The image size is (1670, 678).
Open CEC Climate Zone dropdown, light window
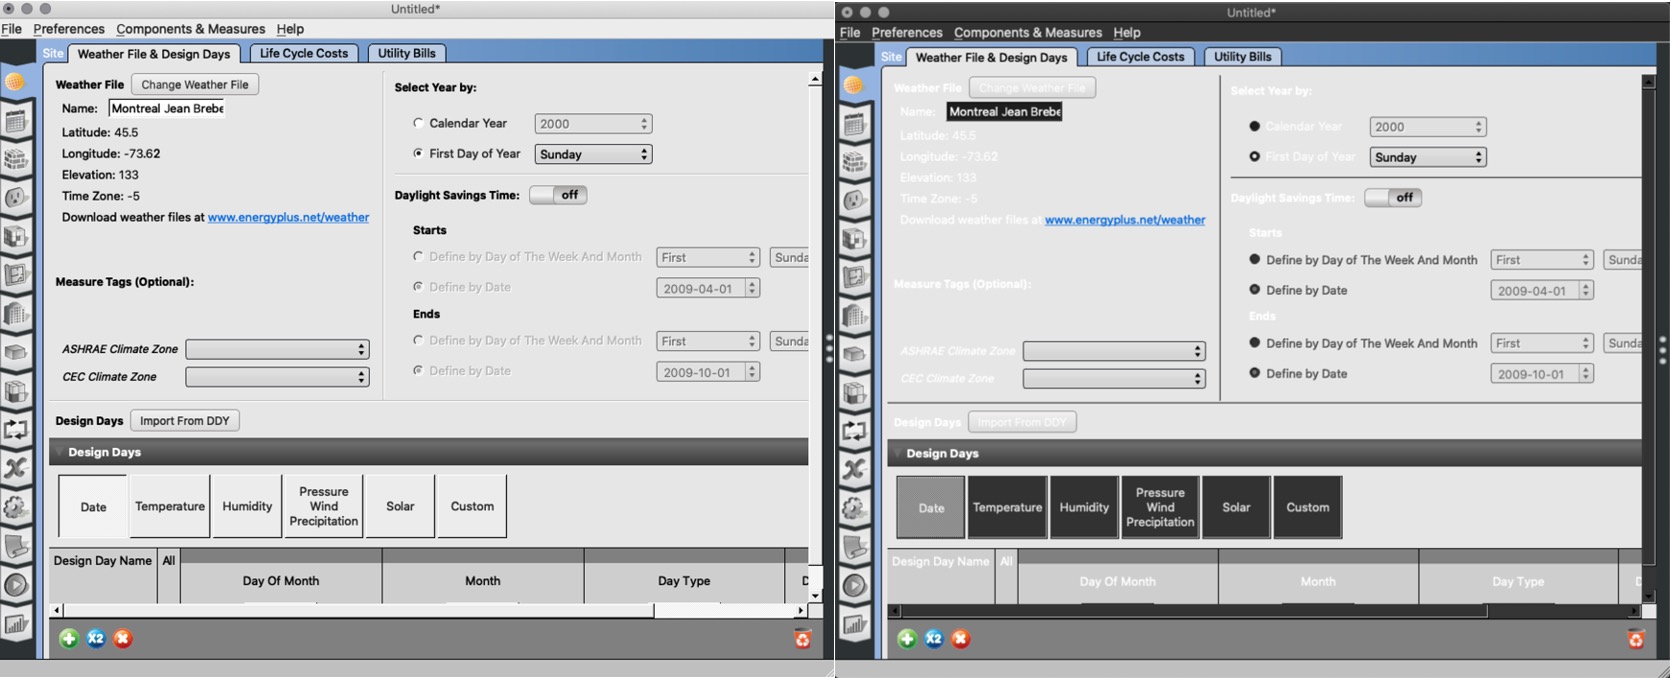coord(277,377)
